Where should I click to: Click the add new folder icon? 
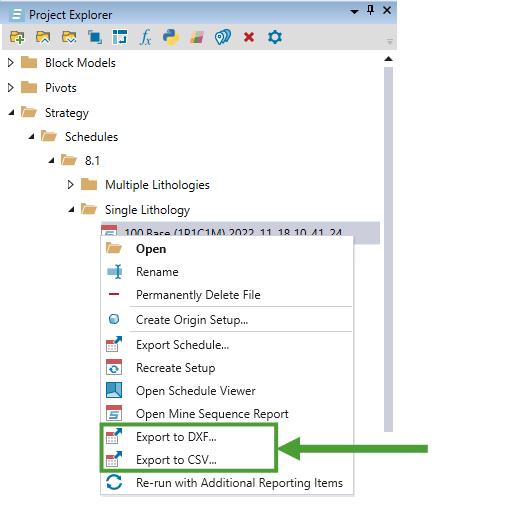pos(17,37)
